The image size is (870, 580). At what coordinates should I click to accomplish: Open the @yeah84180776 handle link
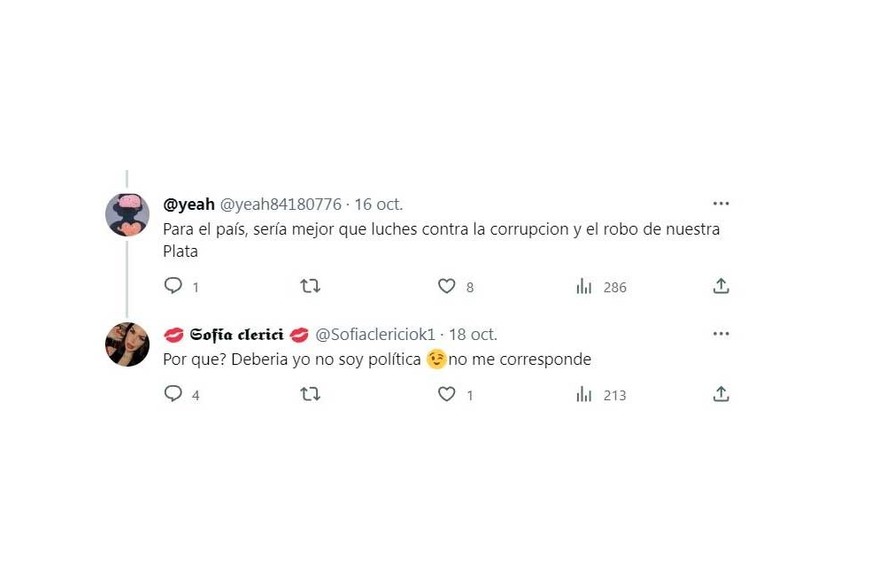[x=280, y=204]
